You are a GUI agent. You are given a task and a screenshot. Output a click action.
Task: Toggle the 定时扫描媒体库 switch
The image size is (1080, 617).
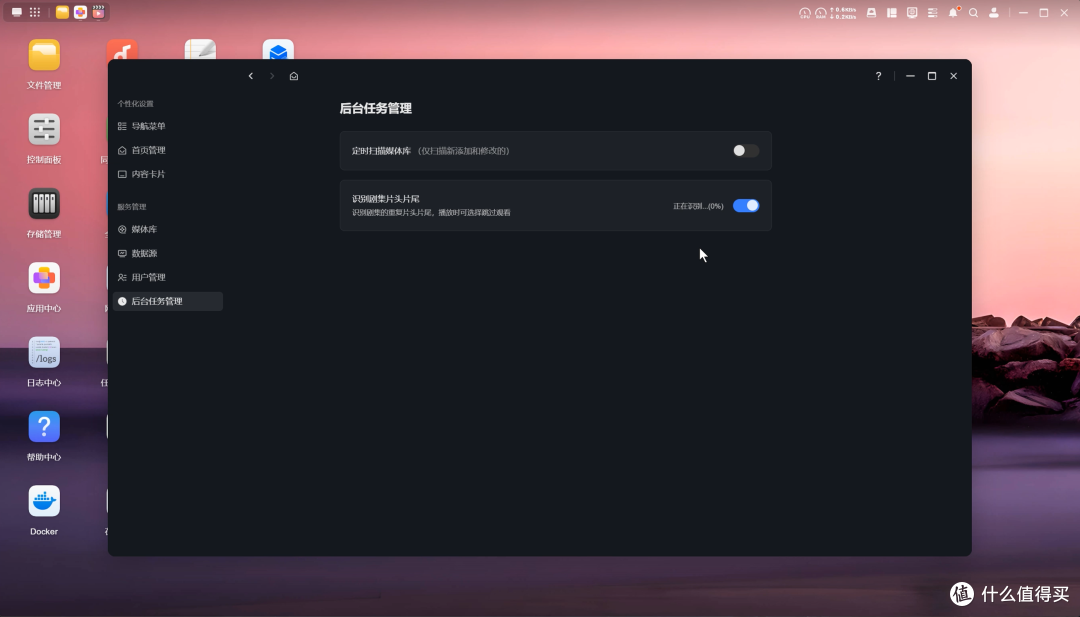(x=745, y=151)
